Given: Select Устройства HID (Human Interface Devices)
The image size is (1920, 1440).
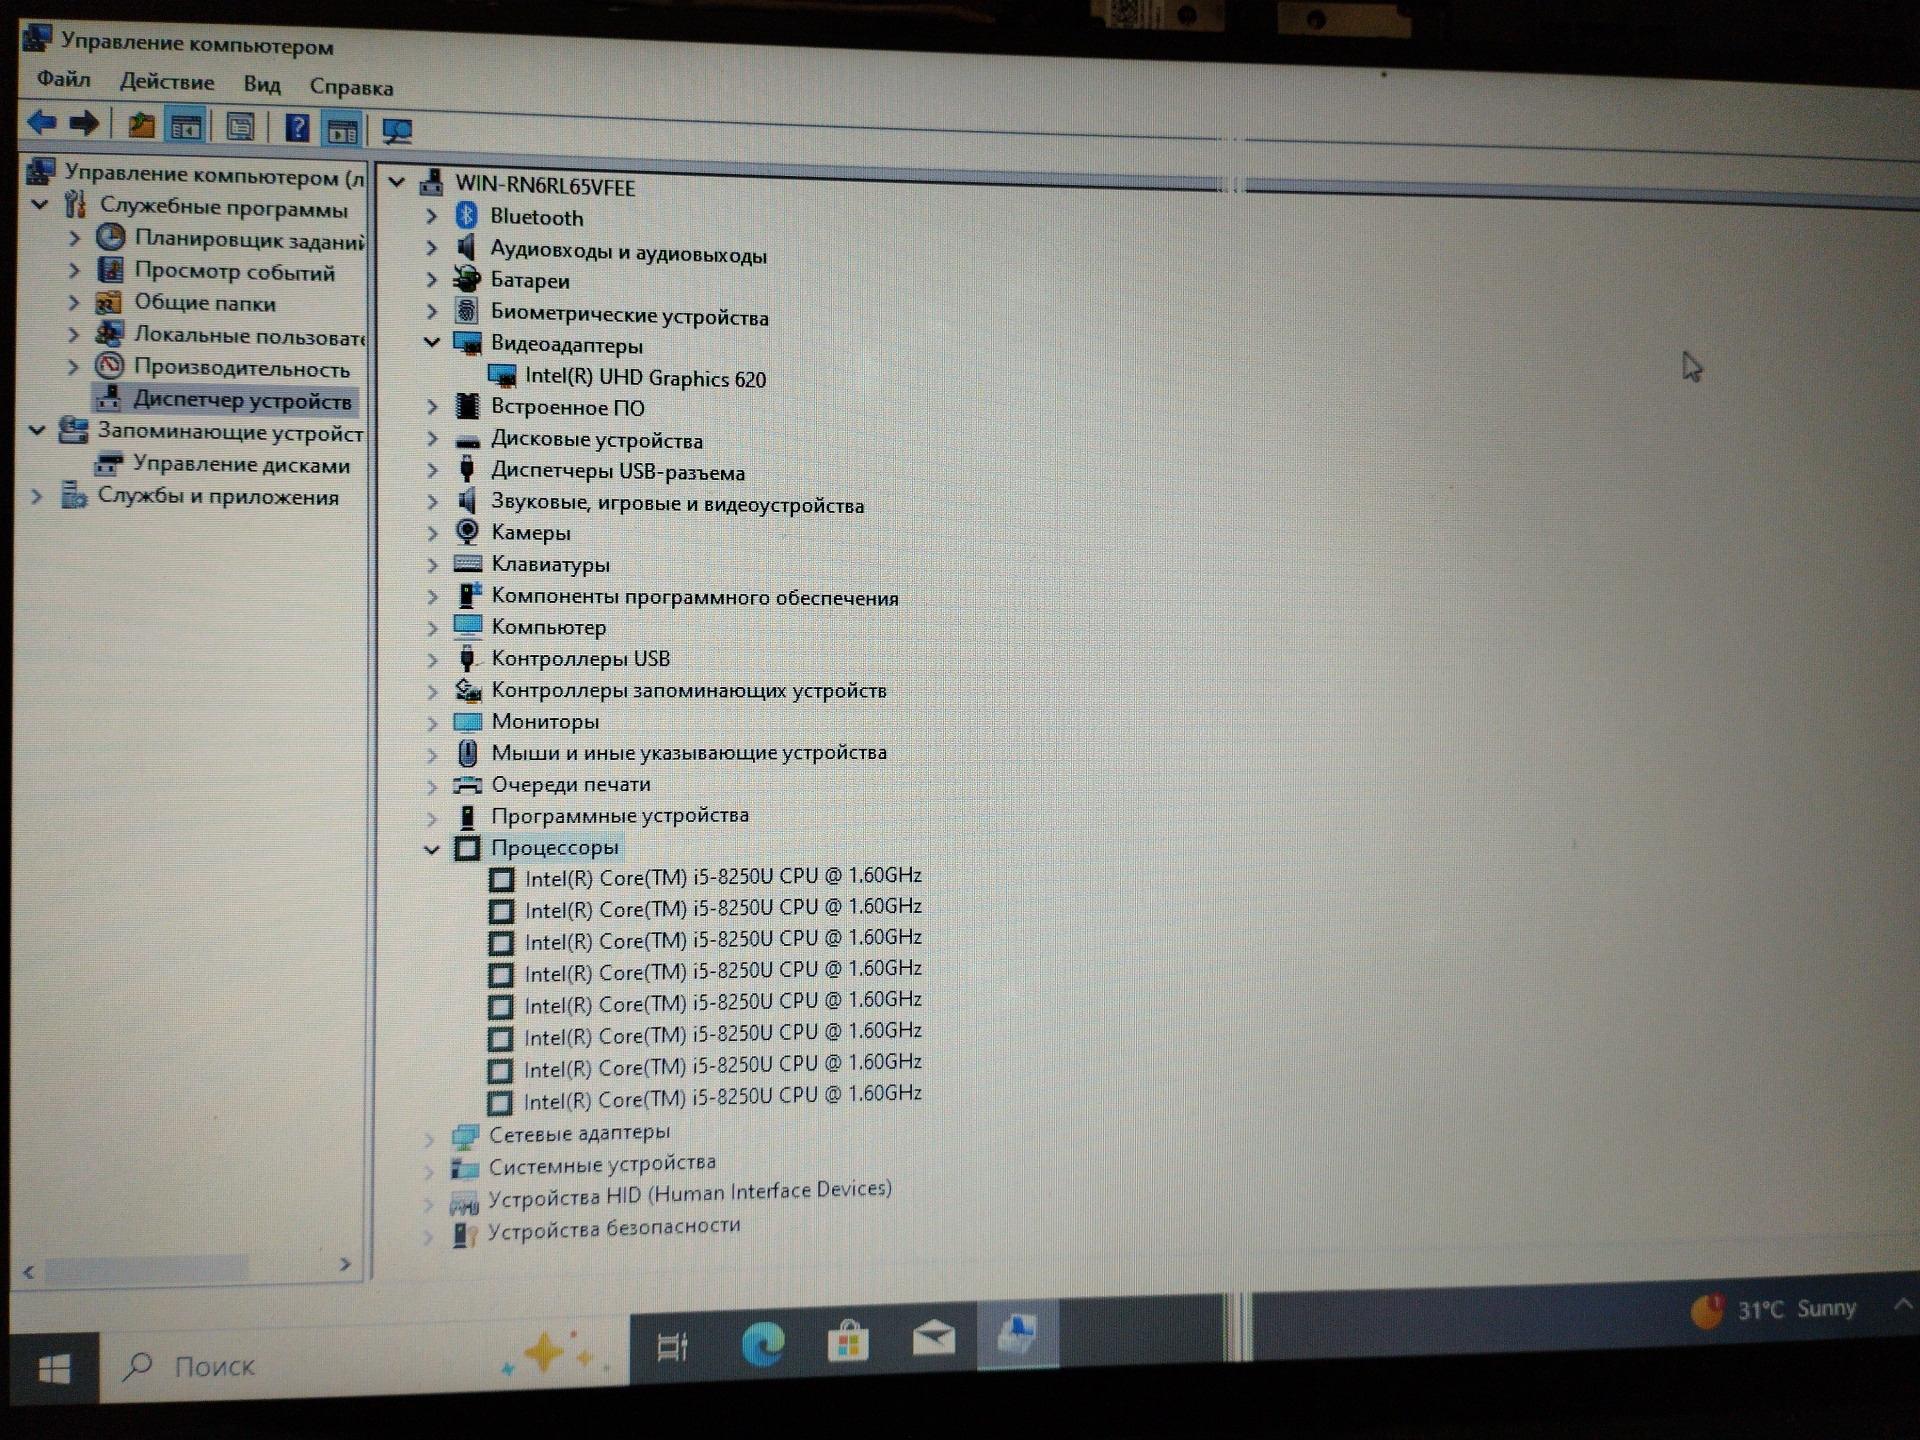Looking at the screenshot, I should point(689,1193).
